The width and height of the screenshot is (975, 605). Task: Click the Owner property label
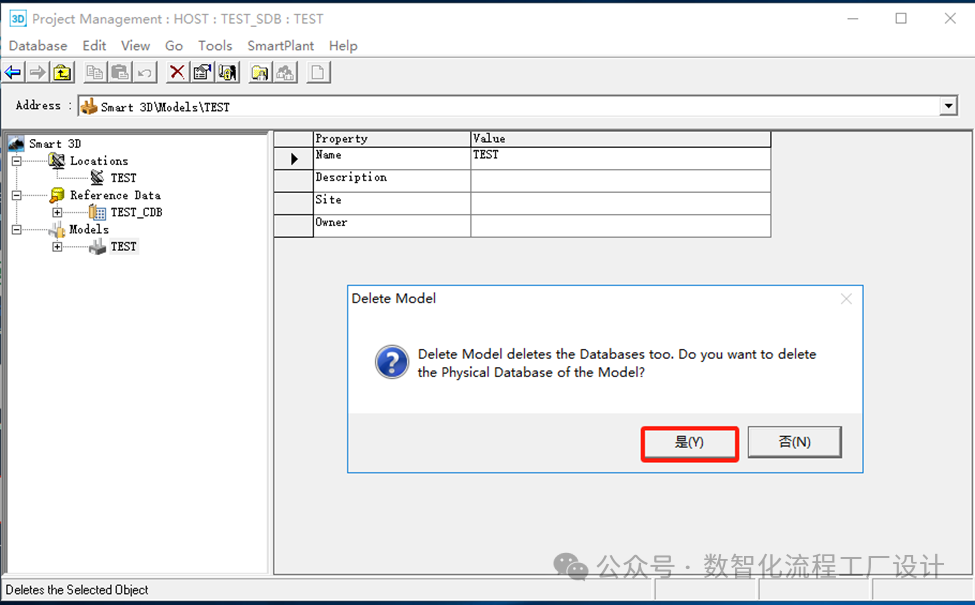pyautogui.click(x=331, y=222)
